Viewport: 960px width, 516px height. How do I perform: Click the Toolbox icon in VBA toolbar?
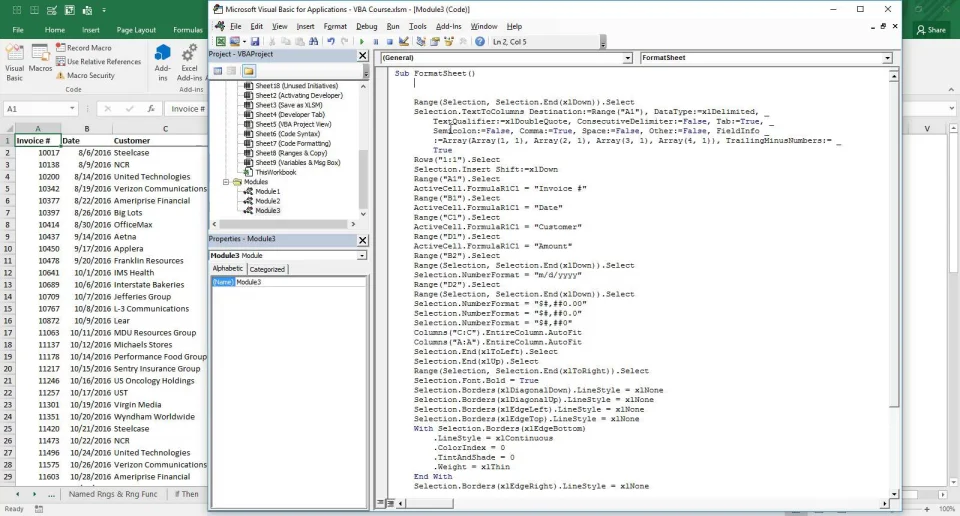[463, 42]
